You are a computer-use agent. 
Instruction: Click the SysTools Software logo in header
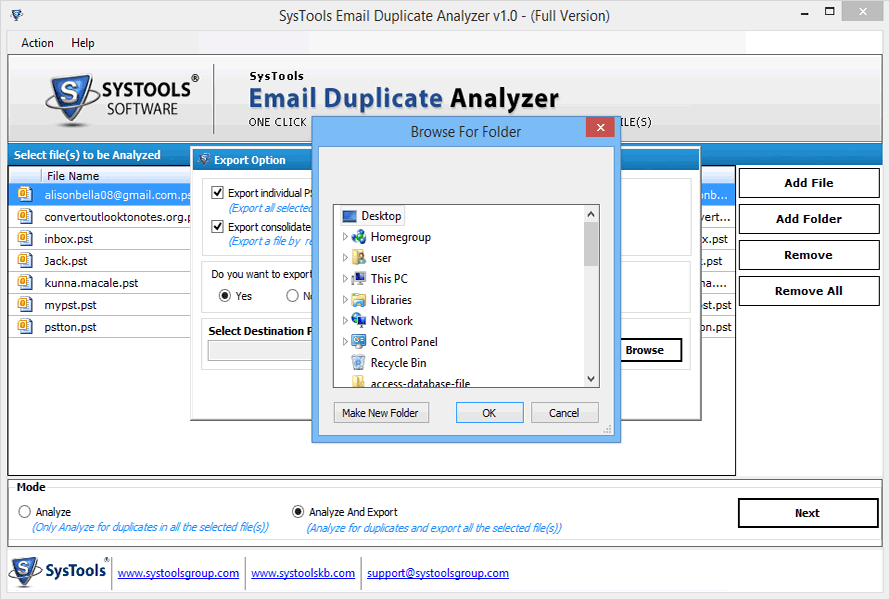[x=122, y=98]
